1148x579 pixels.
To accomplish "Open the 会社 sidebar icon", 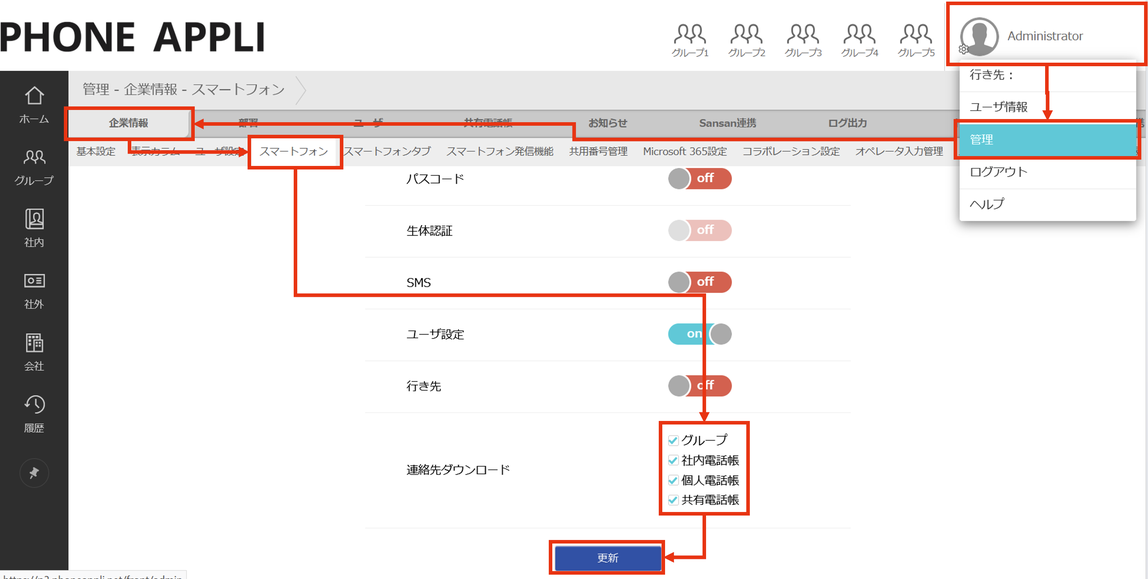I will pos(34,351).
